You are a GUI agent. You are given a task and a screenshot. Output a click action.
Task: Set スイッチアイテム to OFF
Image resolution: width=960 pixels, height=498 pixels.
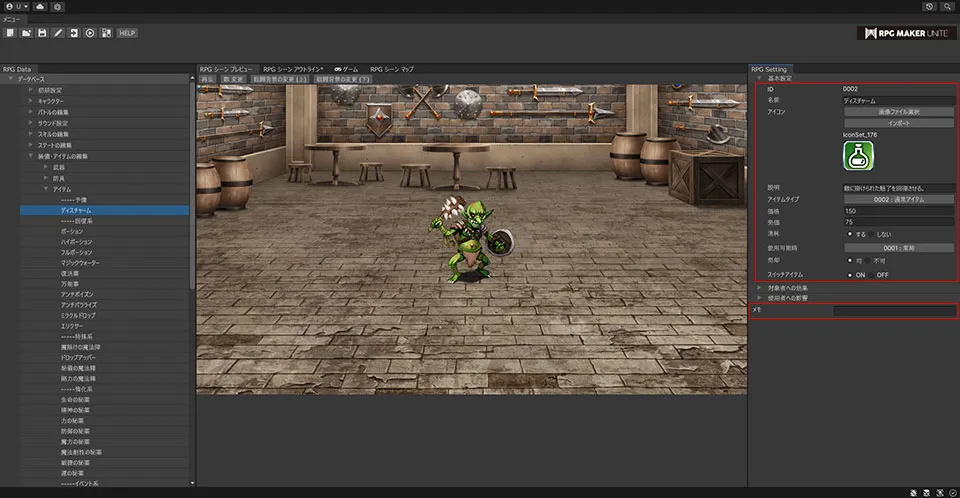pyautogui.click(x=871, y=274)
